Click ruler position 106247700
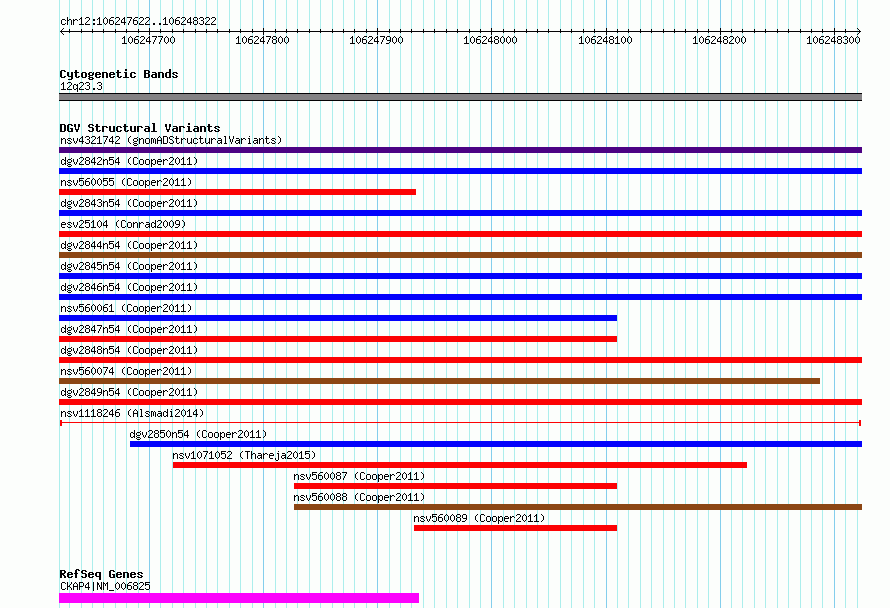The width and height of the screenshot is (890, 608). (148, 40)
